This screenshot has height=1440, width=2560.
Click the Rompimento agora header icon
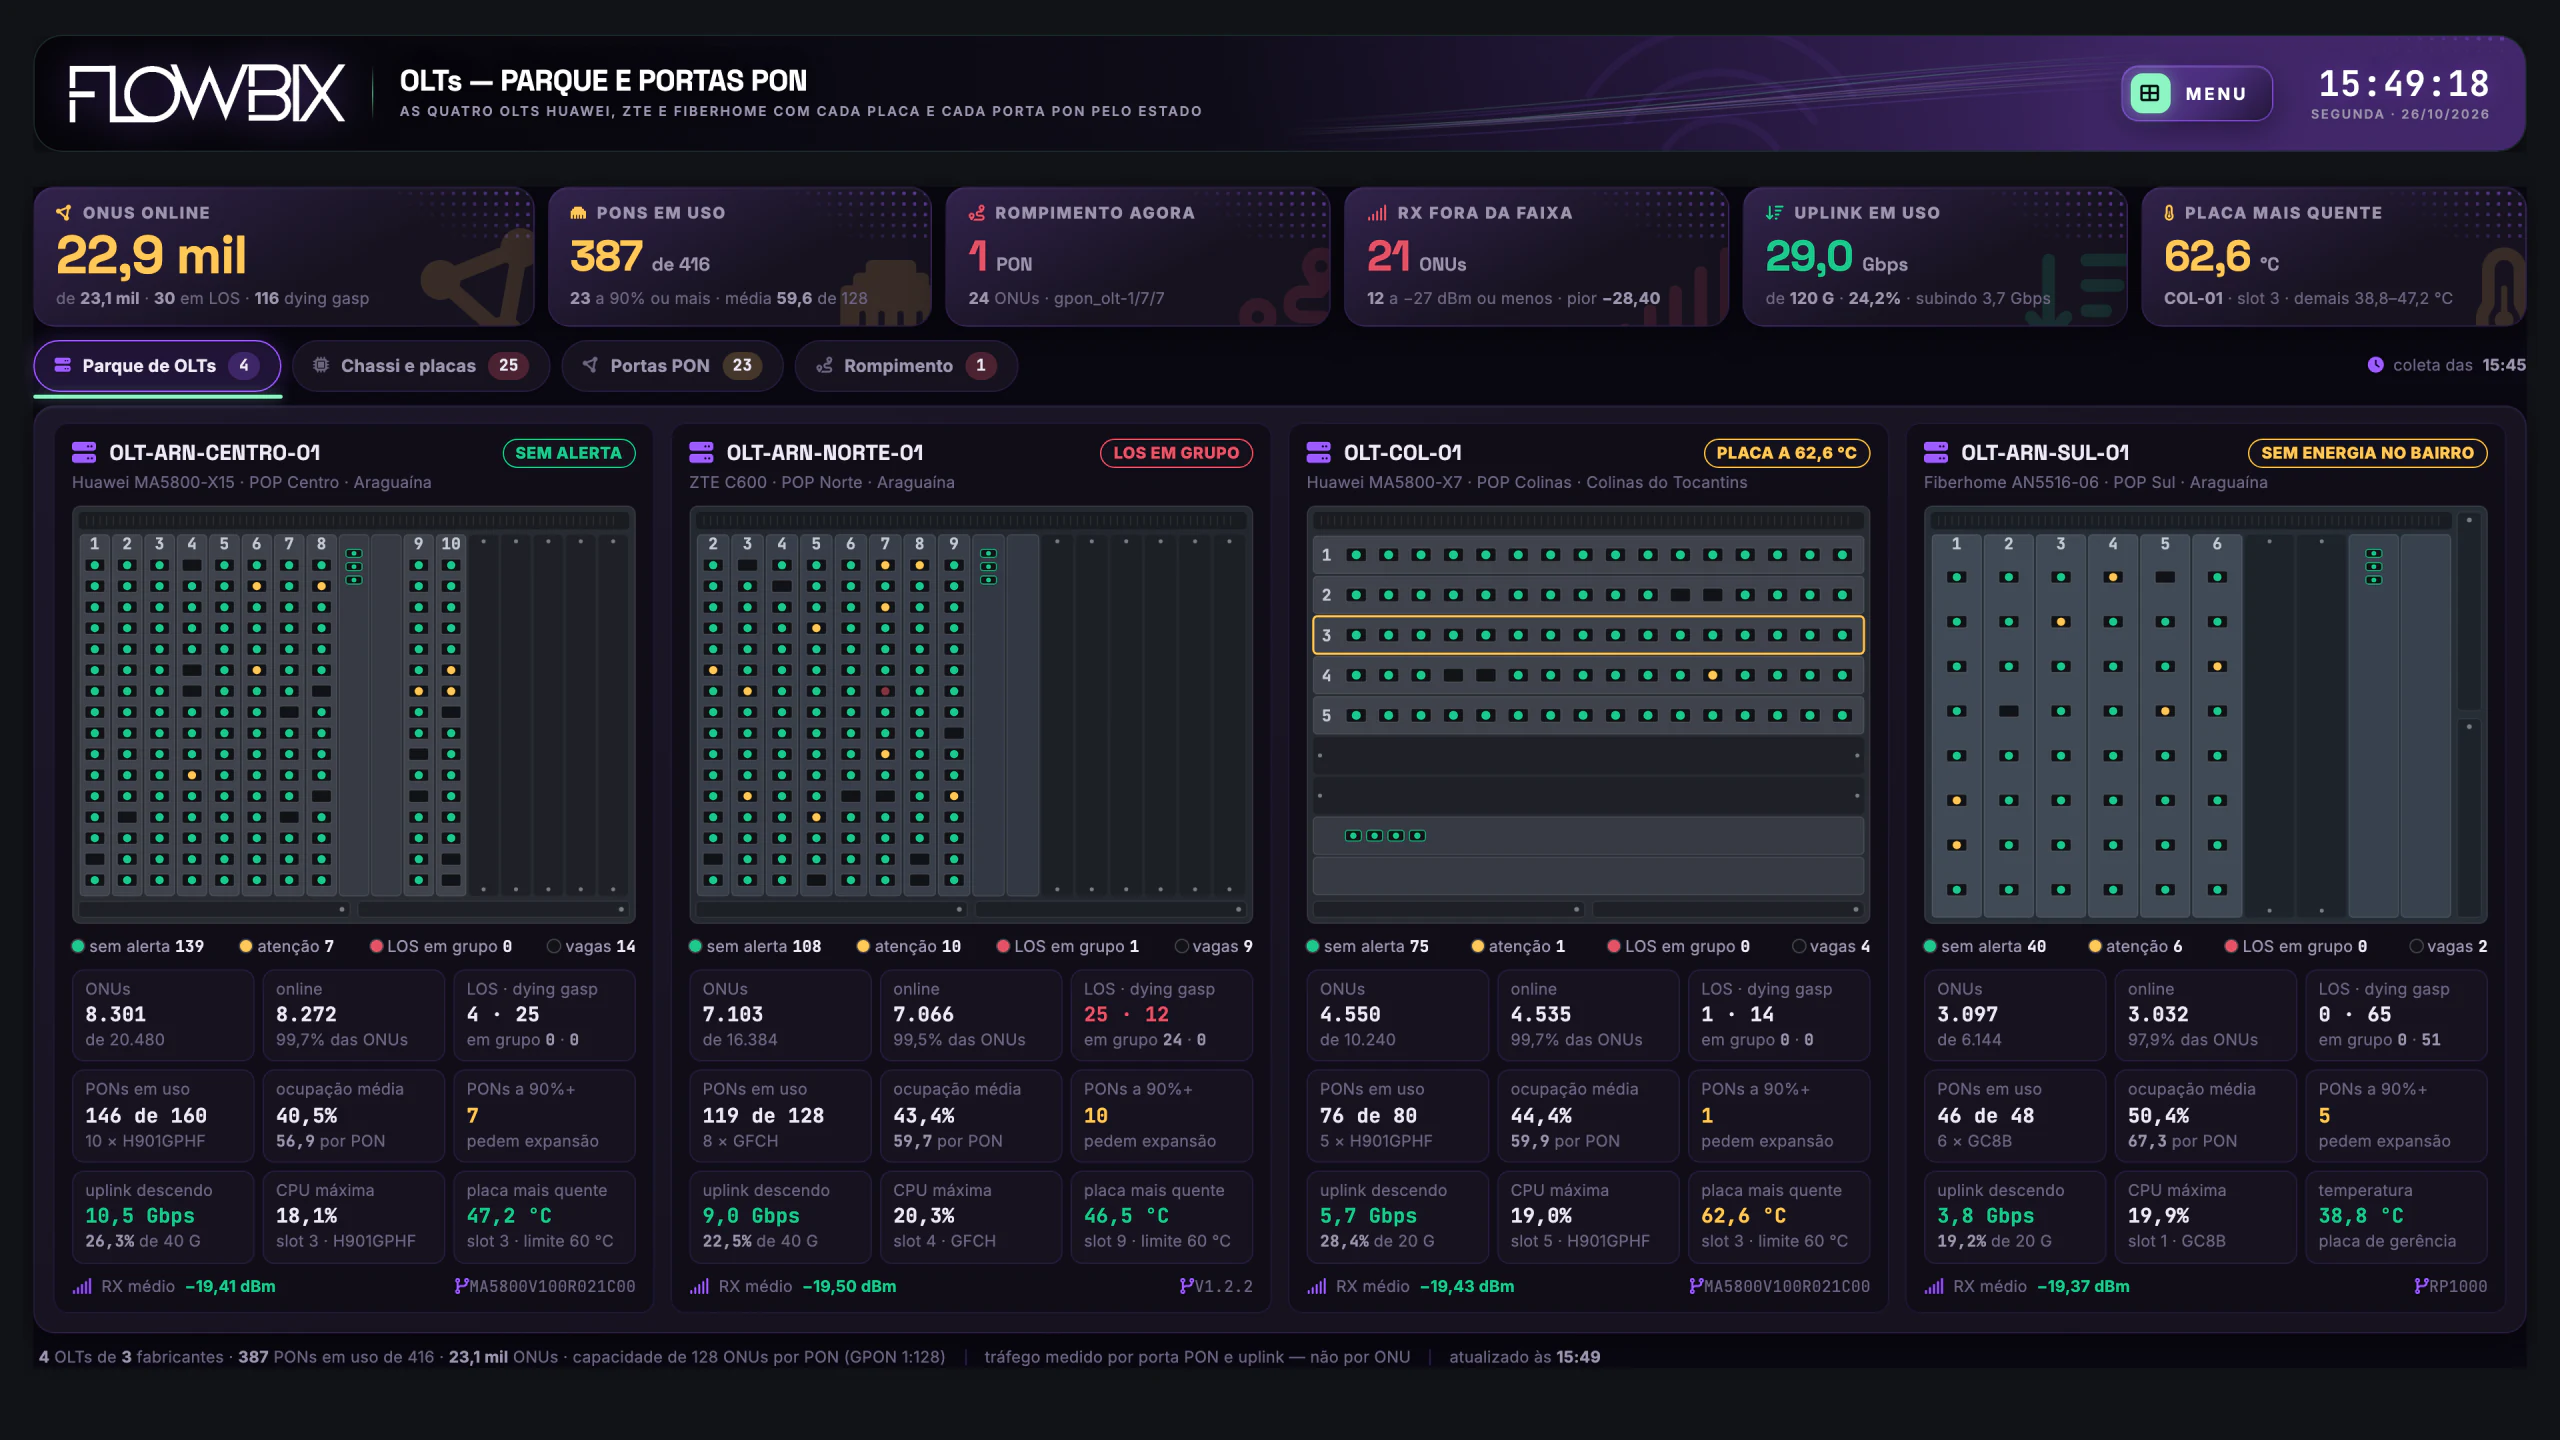977,213
